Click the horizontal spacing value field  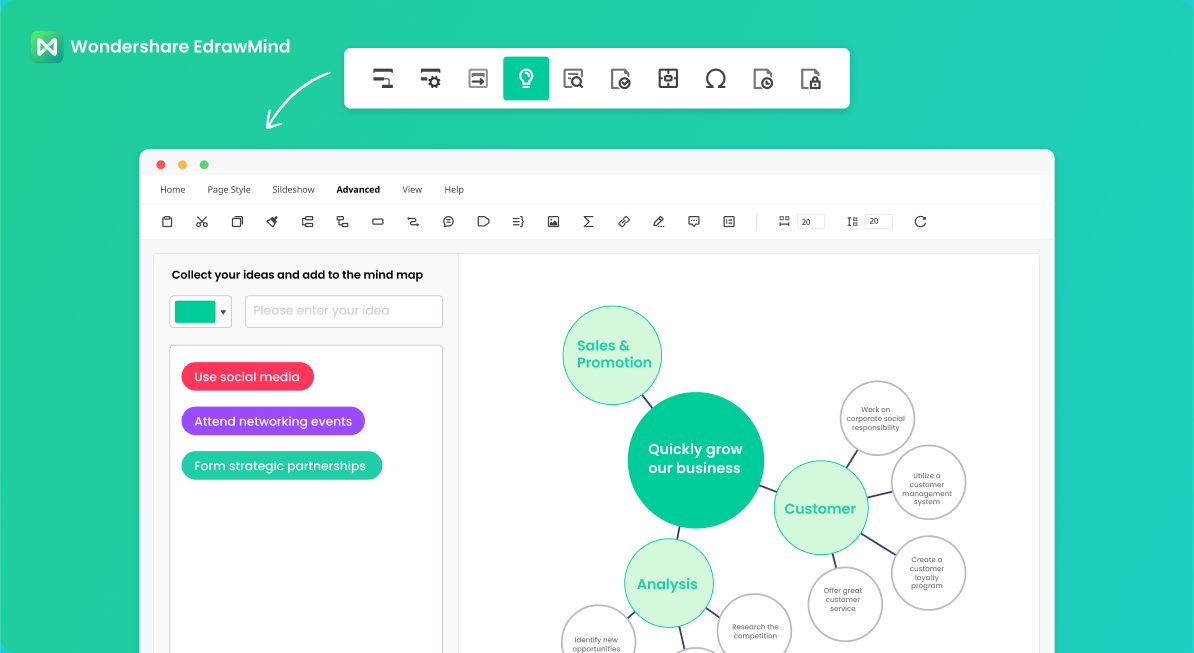point(810,221)
